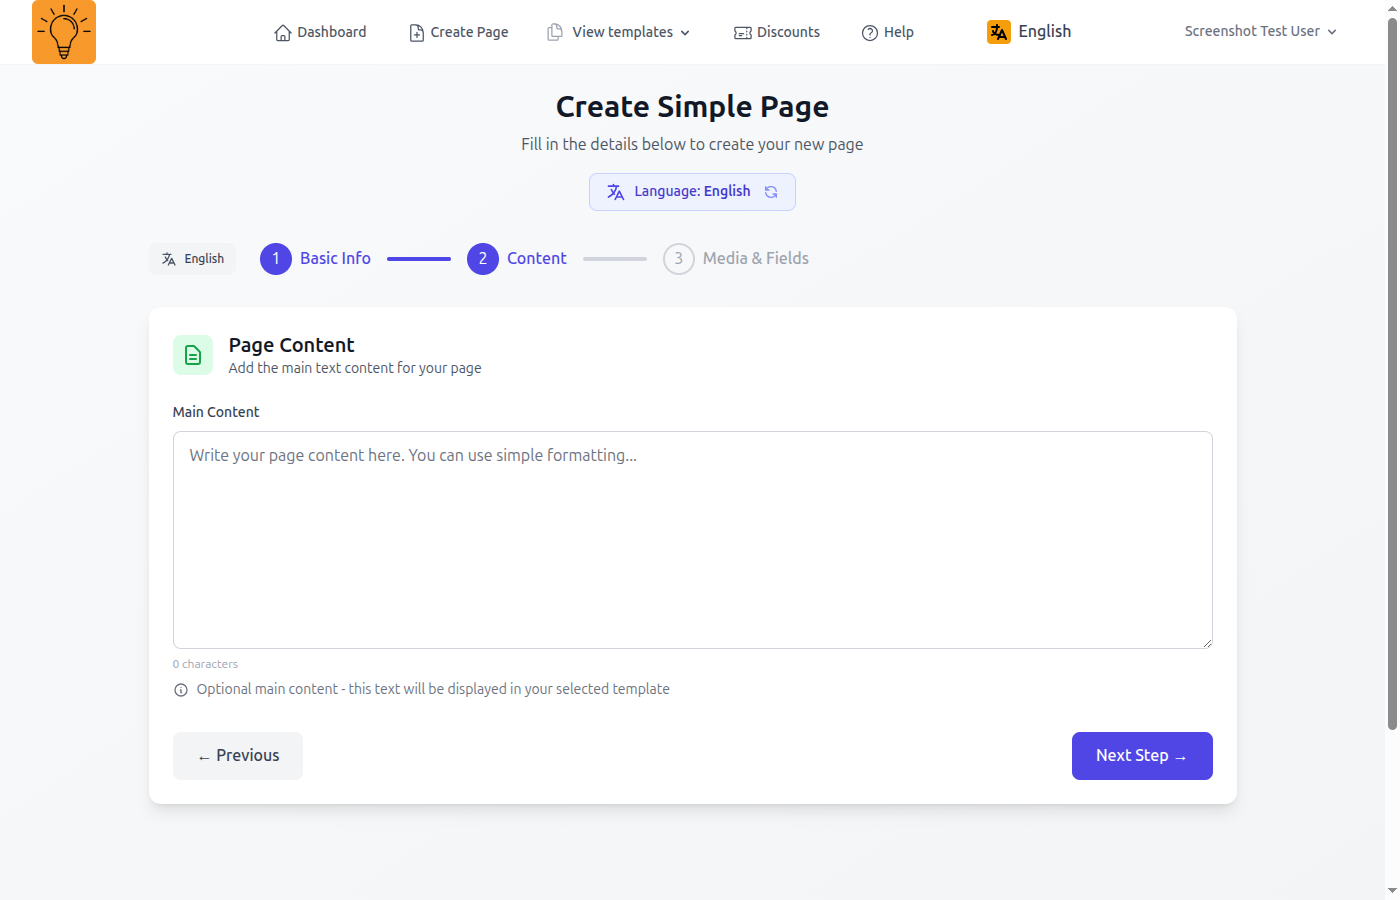Click the "Page Content" section title
This screenshot has width=1400, height=900.
click(x=291, y=345)
